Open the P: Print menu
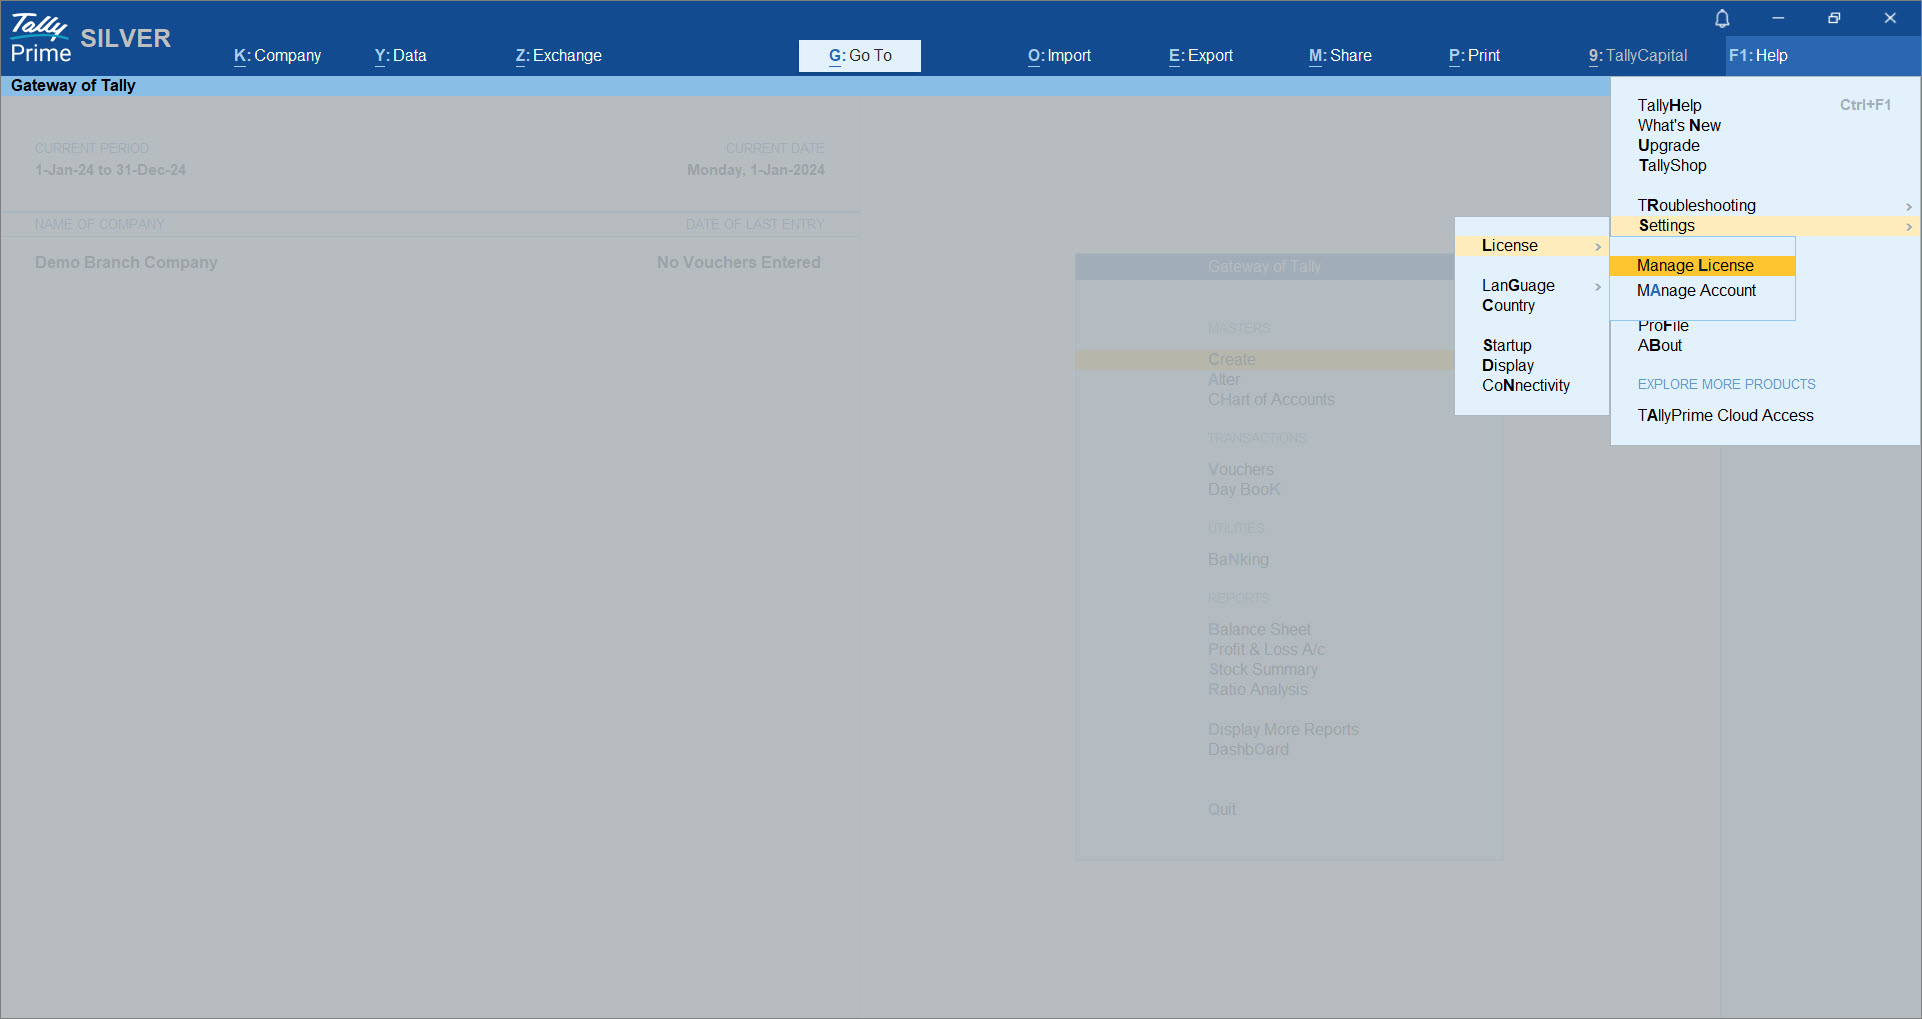 coord(1475,56)
